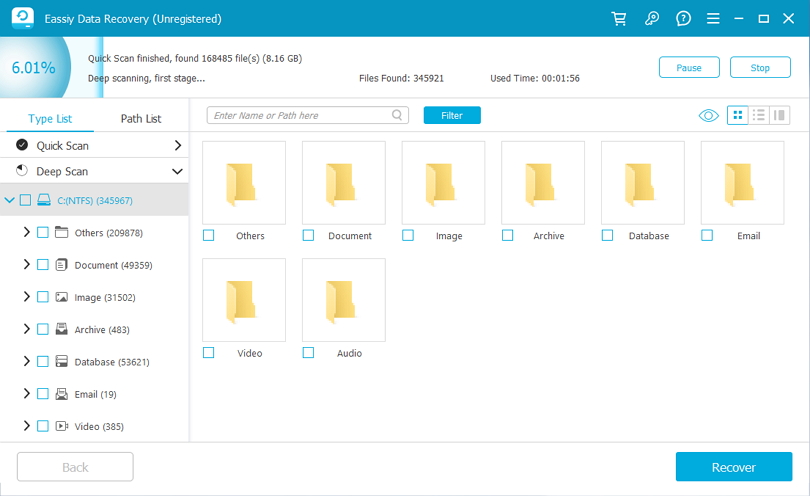Click the Document icon in tree
The image size is (810, 496).
tap(61, 265)
